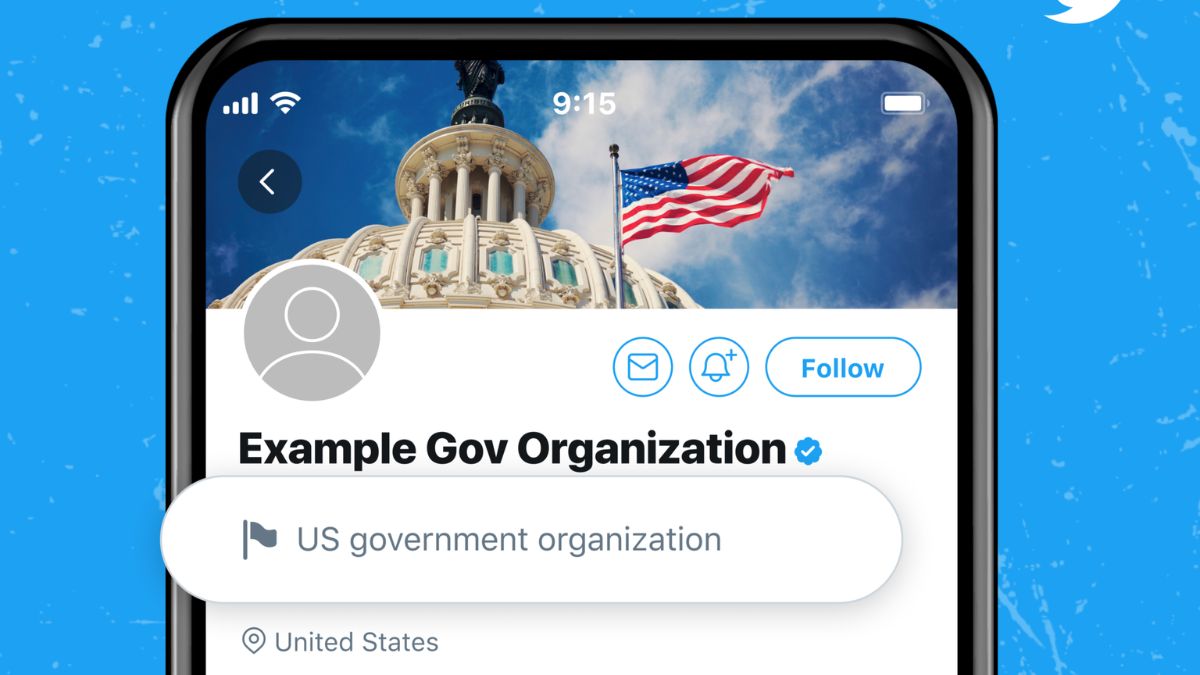Tap the battery indicator icon

coord(904,104)
